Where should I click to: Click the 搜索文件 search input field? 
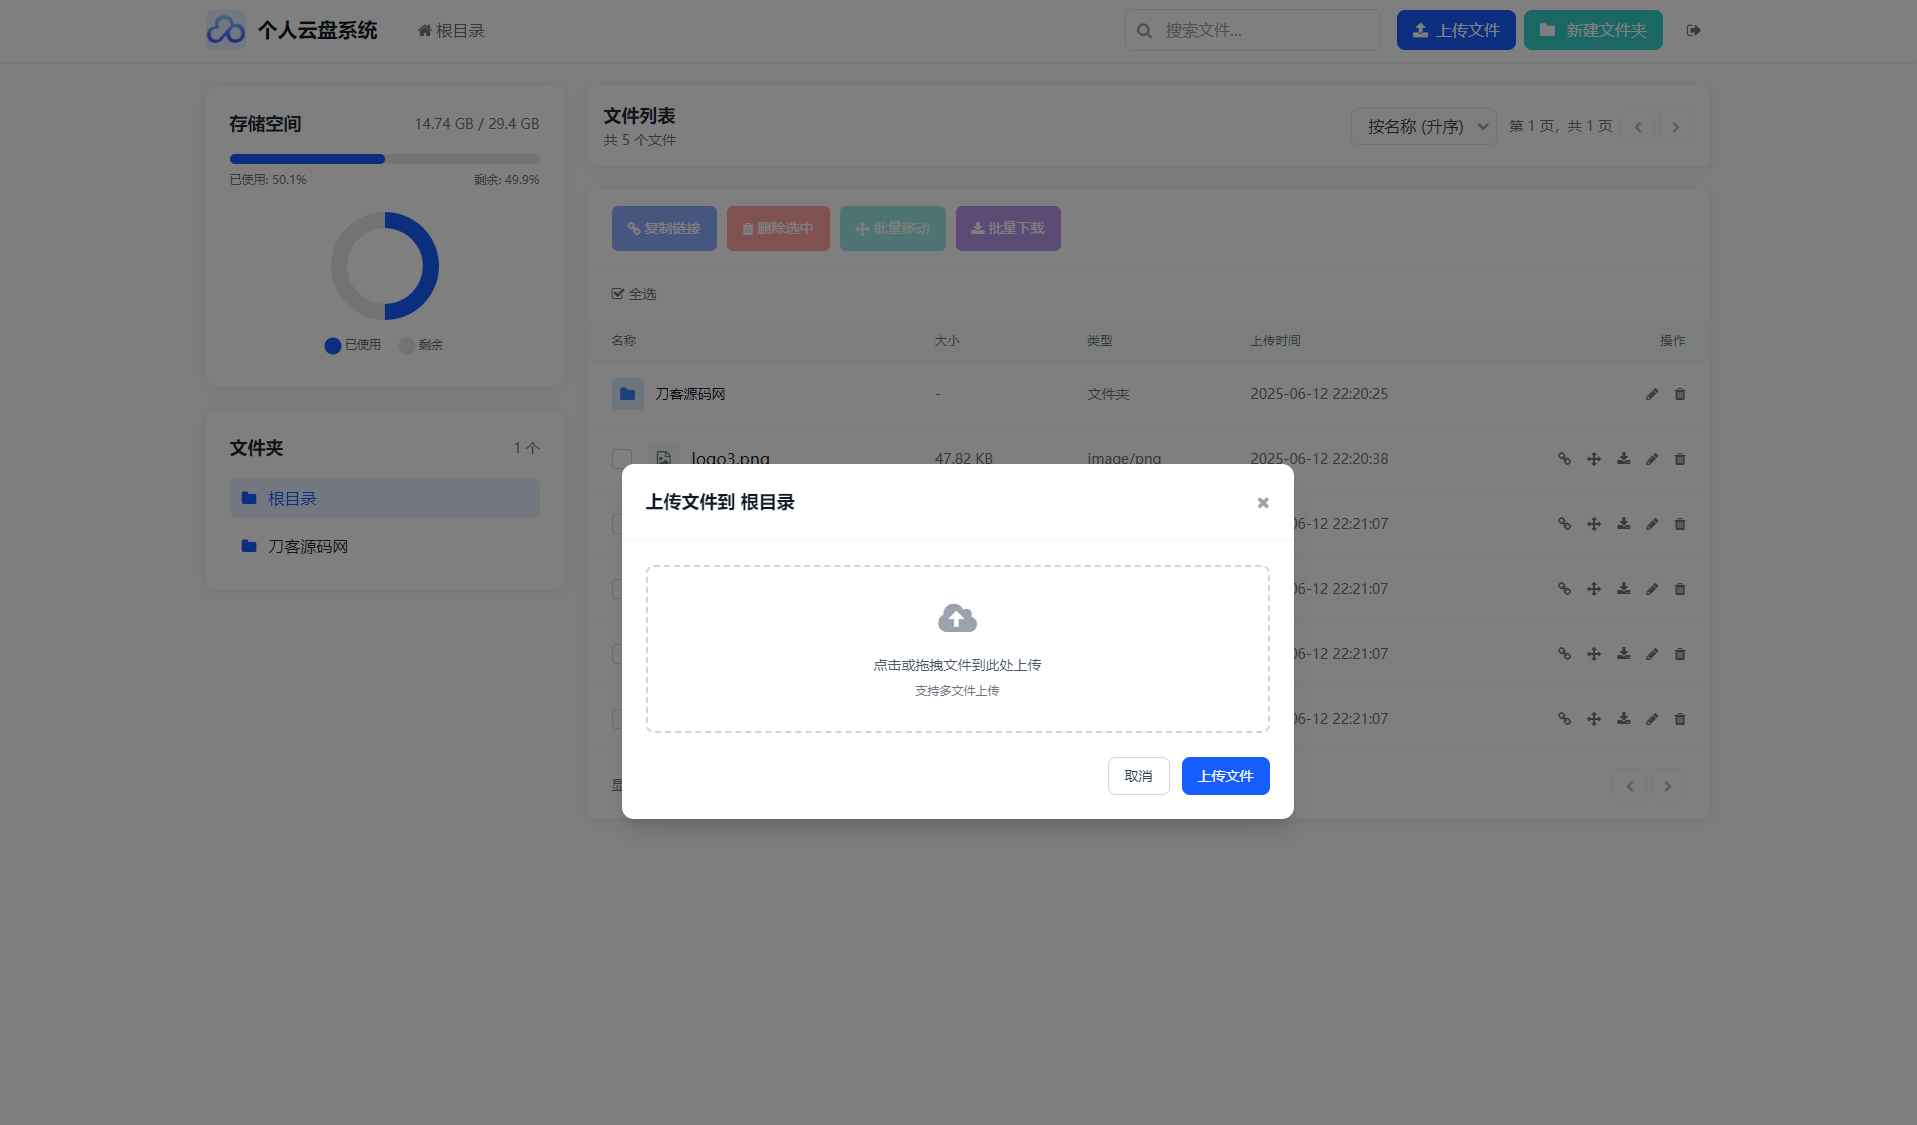click(x=1251, y=30)
